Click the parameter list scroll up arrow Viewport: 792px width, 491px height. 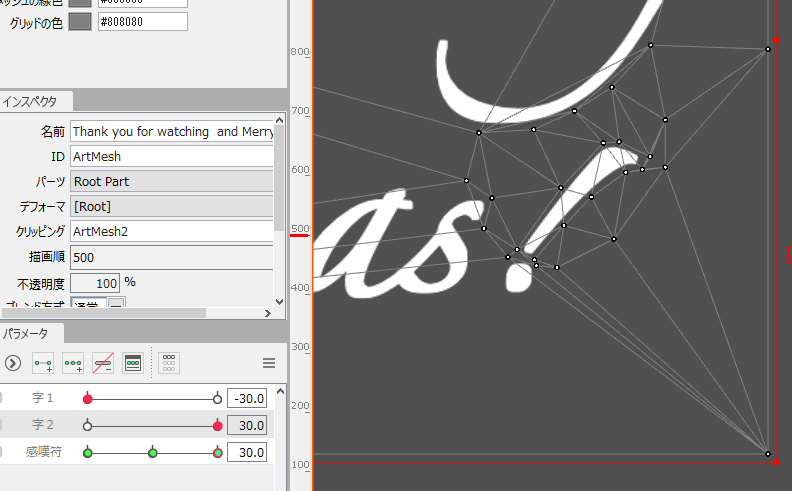point(280,391)
